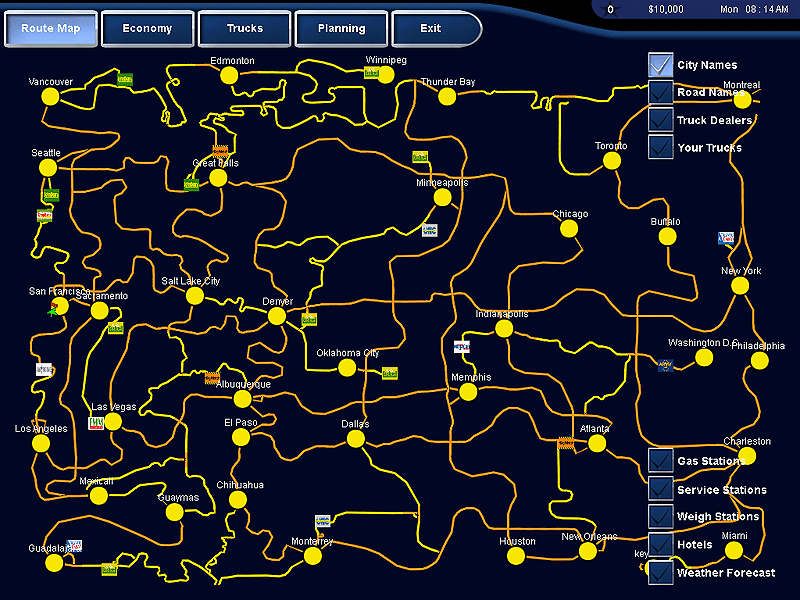Open the Trucks tab
Viewport: 800px width, 600px height.
click(x=244, y=29)
